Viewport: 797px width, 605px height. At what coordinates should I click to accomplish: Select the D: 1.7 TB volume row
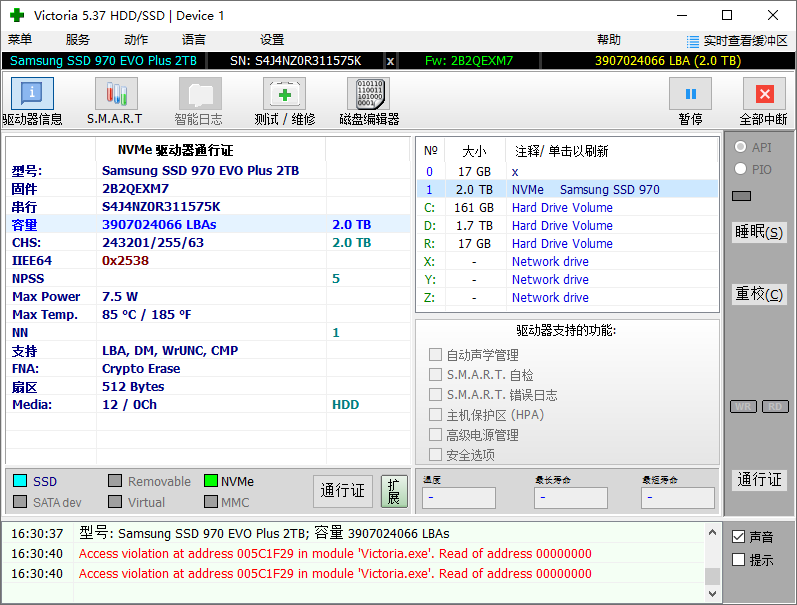(567, 225)
